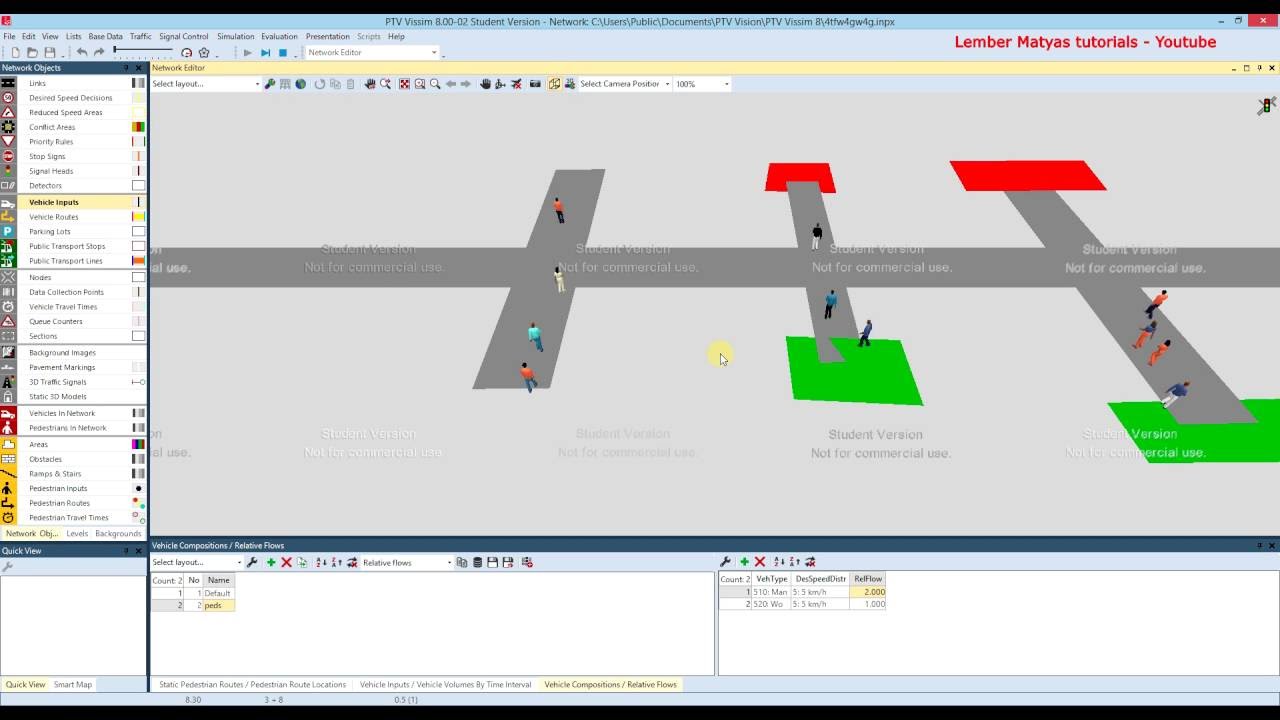The height and width of the screenshot is (720, 1280).
Task: Click the wrench icon in the Relative Flows list
Action: click(x=726, y=562)
